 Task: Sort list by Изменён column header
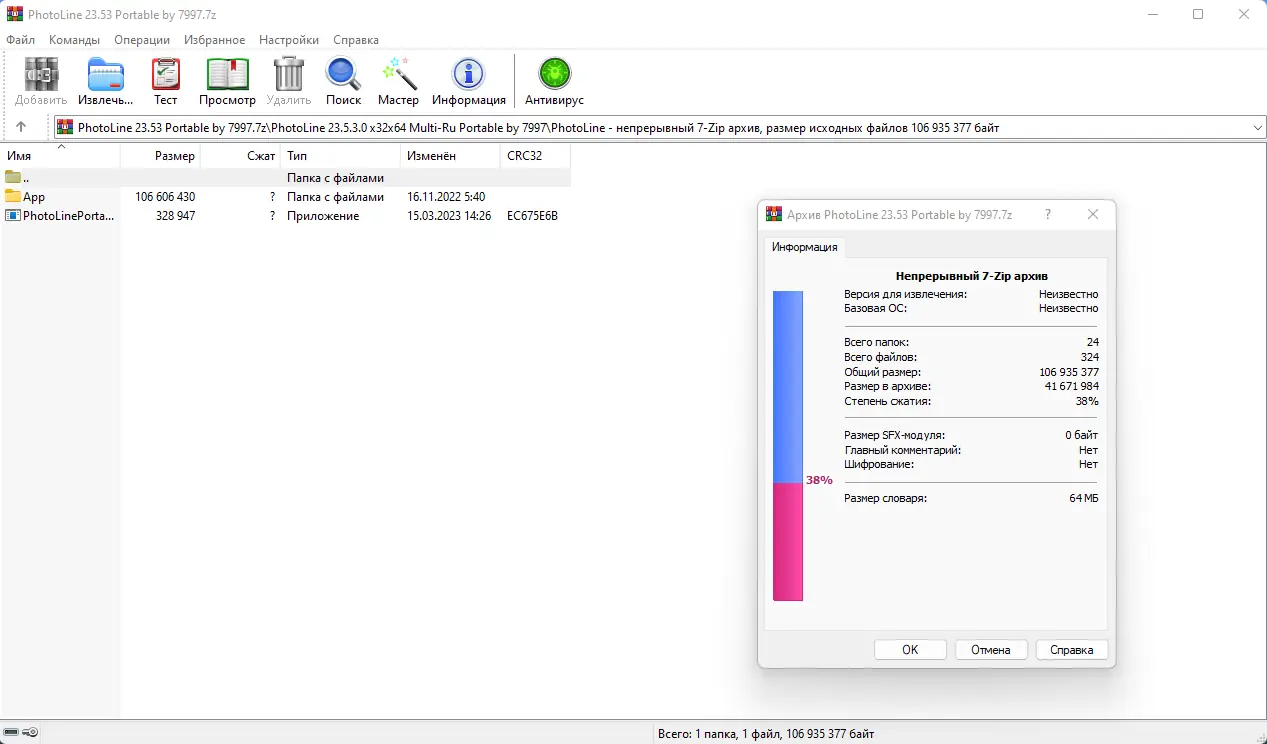coord(450,156)
